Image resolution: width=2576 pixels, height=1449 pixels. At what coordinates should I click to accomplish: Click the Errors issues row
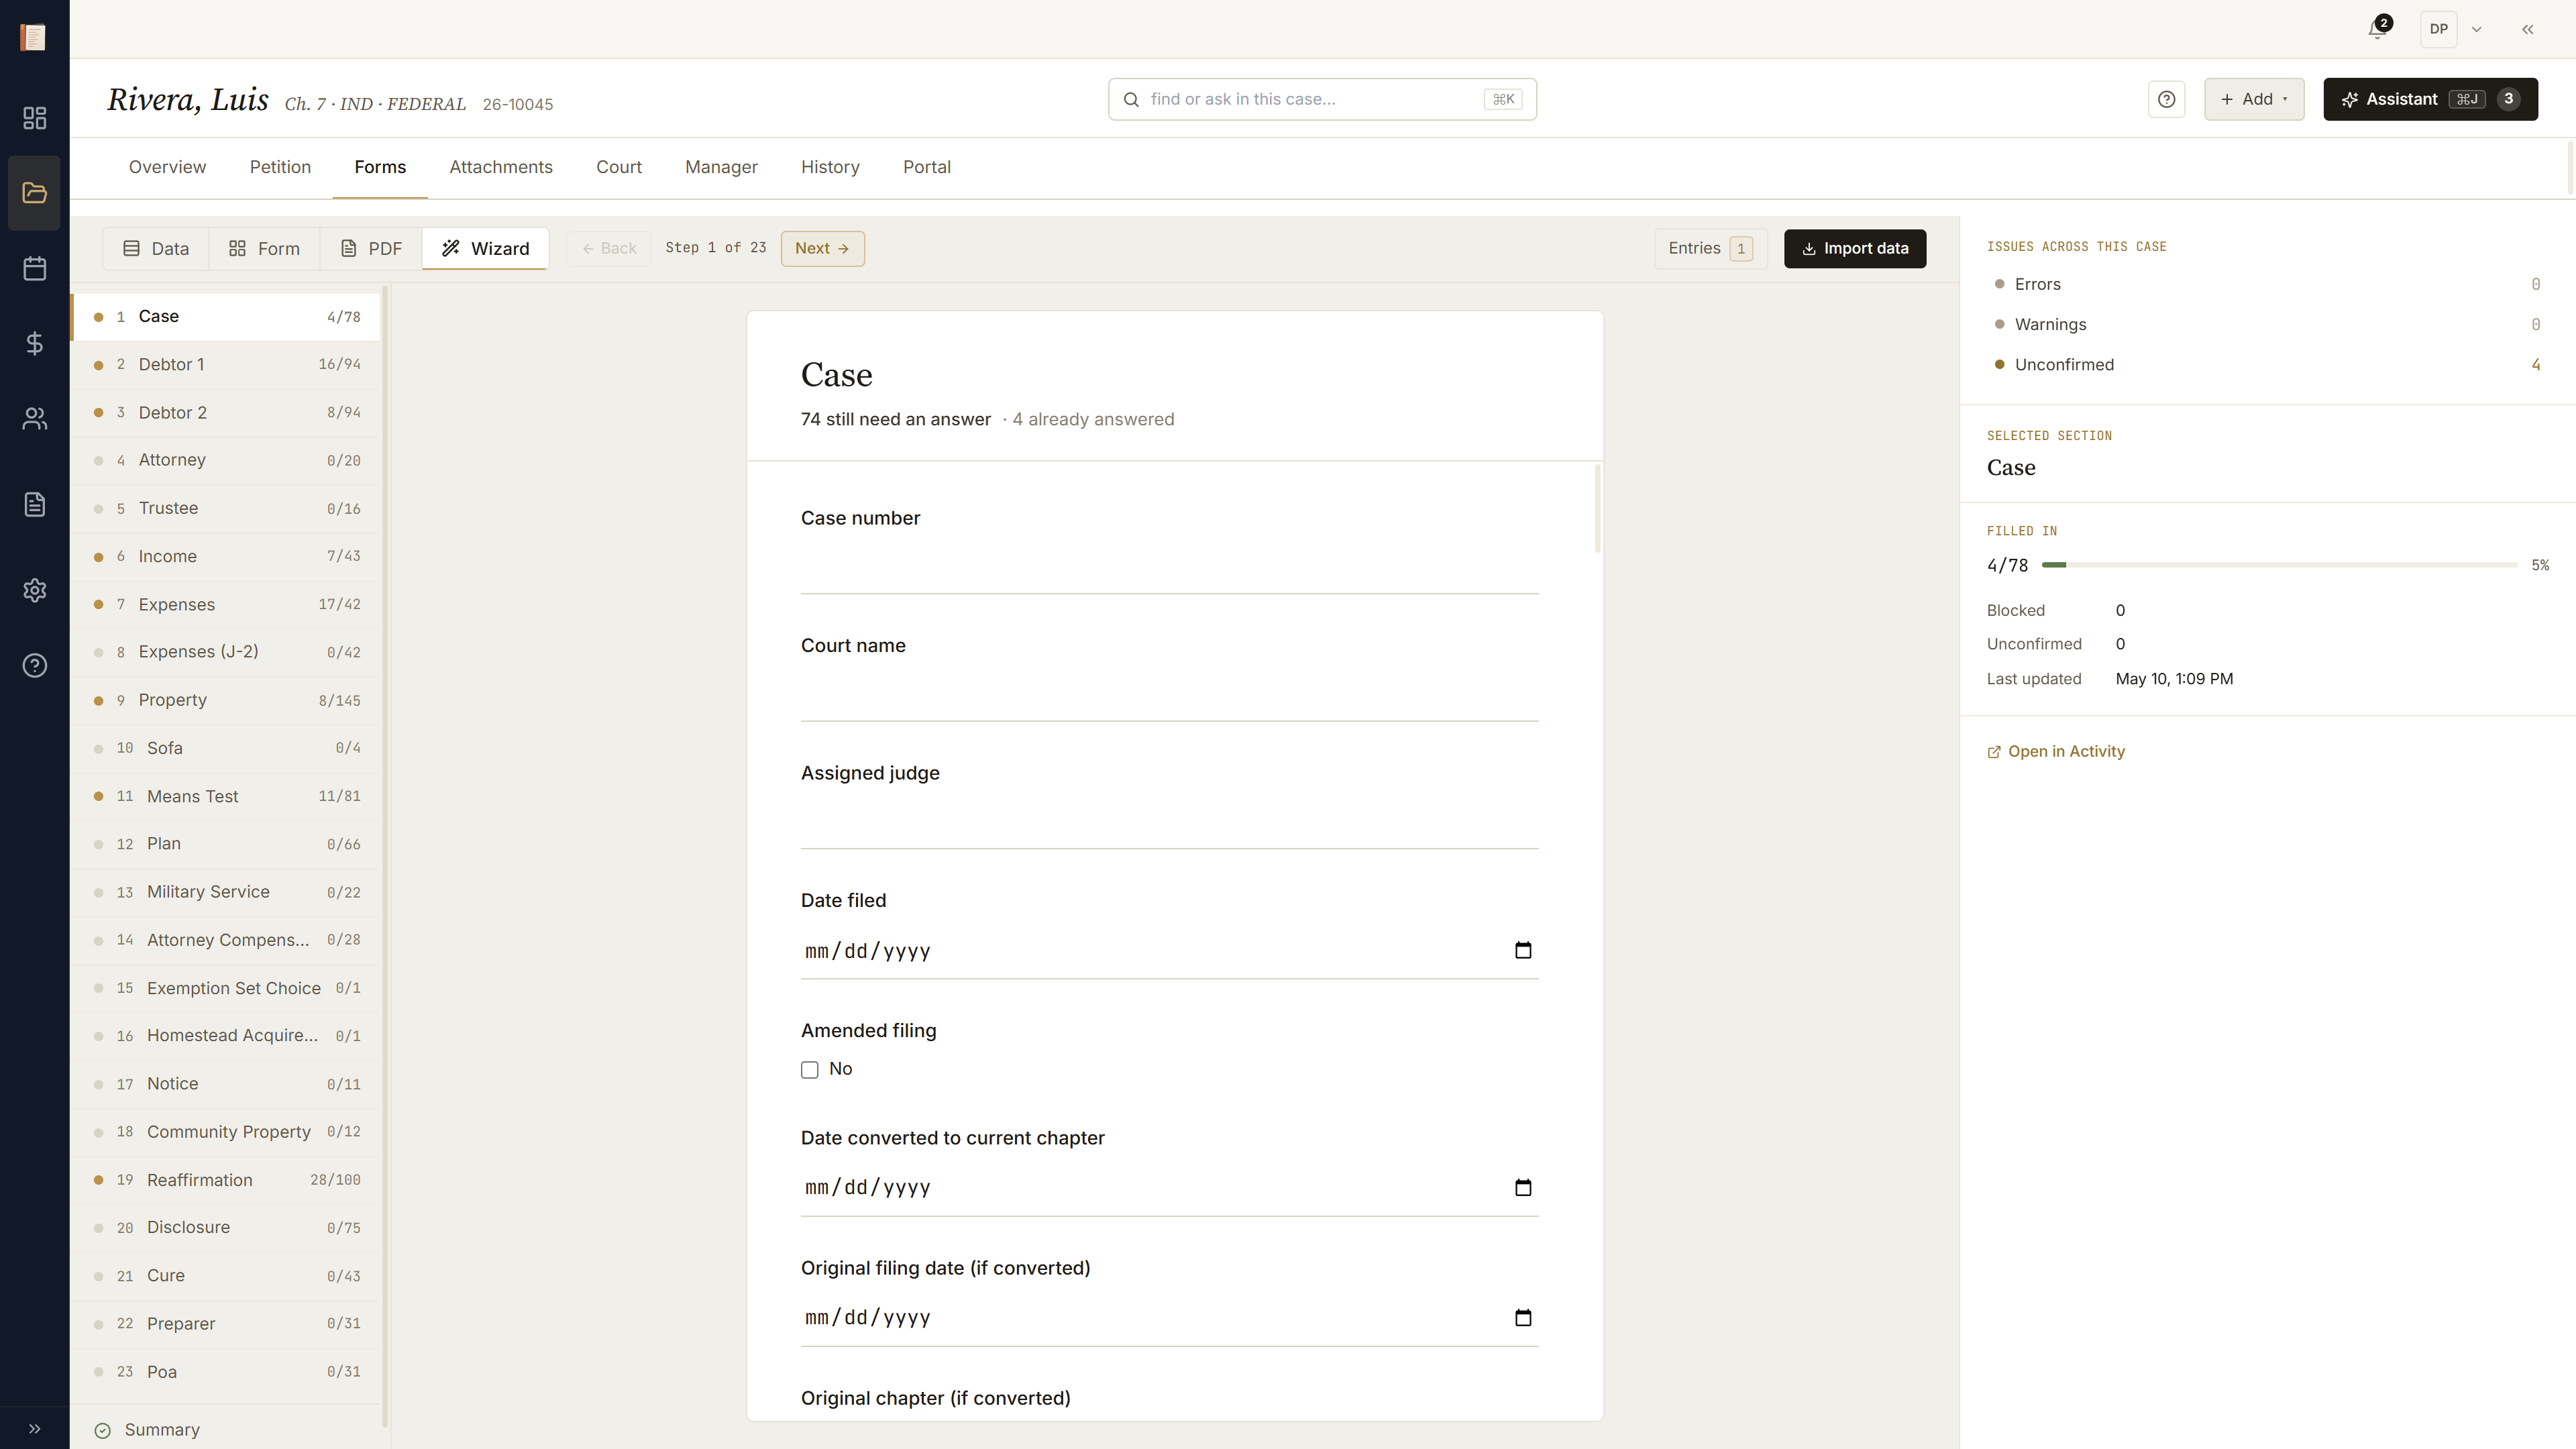[x=2267, y=284]
